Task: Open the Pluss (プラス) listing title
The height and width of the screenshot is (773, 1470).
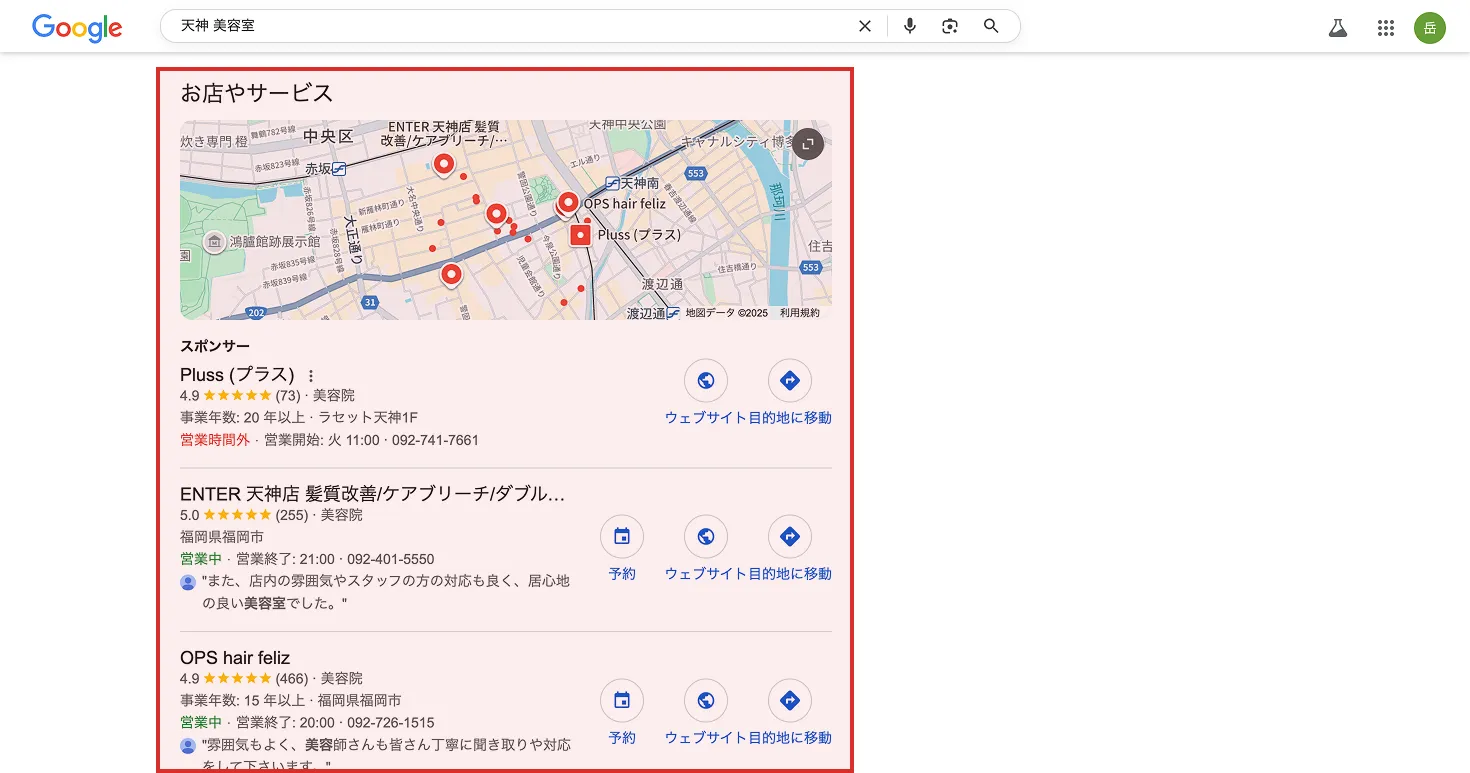Action: (238, 375)
